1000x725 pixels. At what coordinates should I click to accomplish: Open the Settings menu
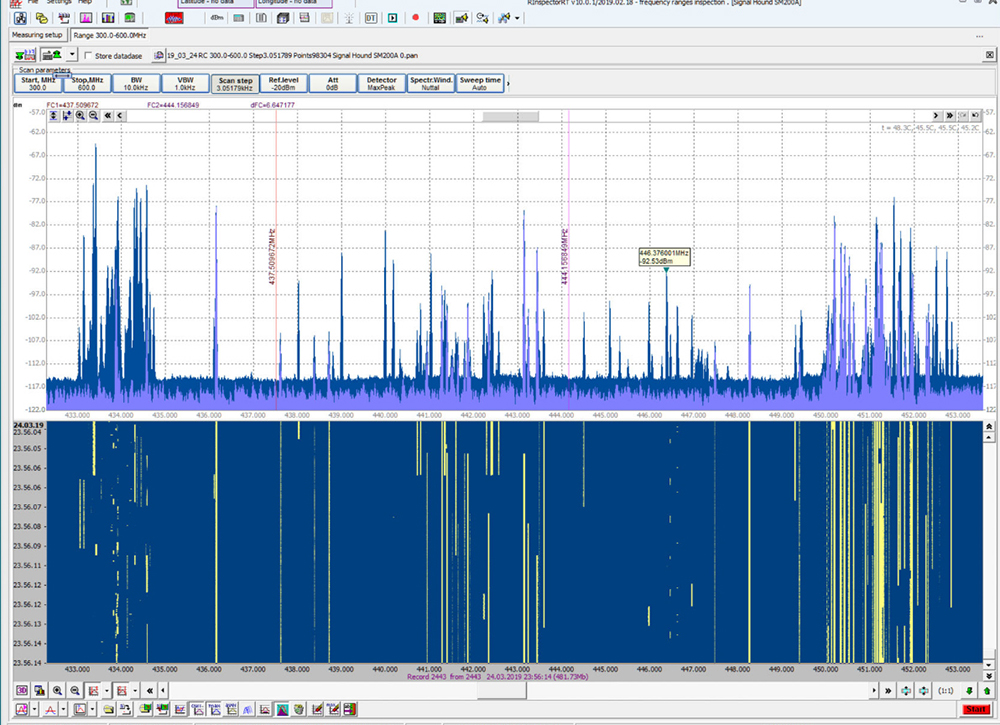tap(59, 2)
